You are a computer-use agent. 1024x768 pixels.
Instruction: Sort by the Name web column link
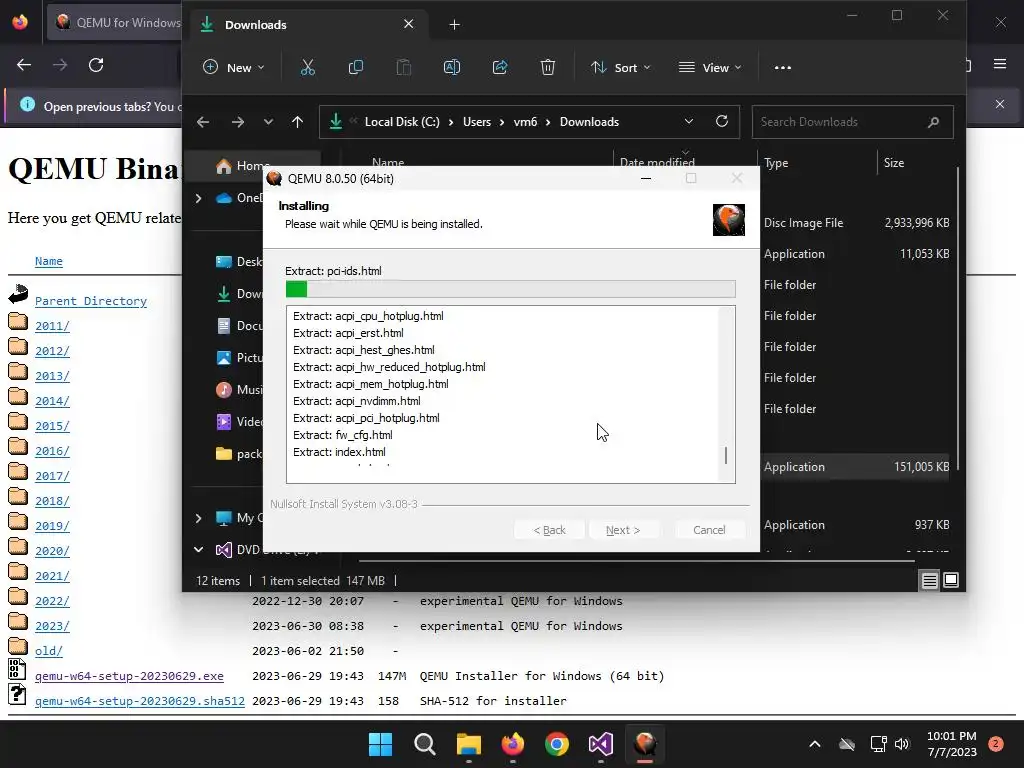click(x=48, y=261)
